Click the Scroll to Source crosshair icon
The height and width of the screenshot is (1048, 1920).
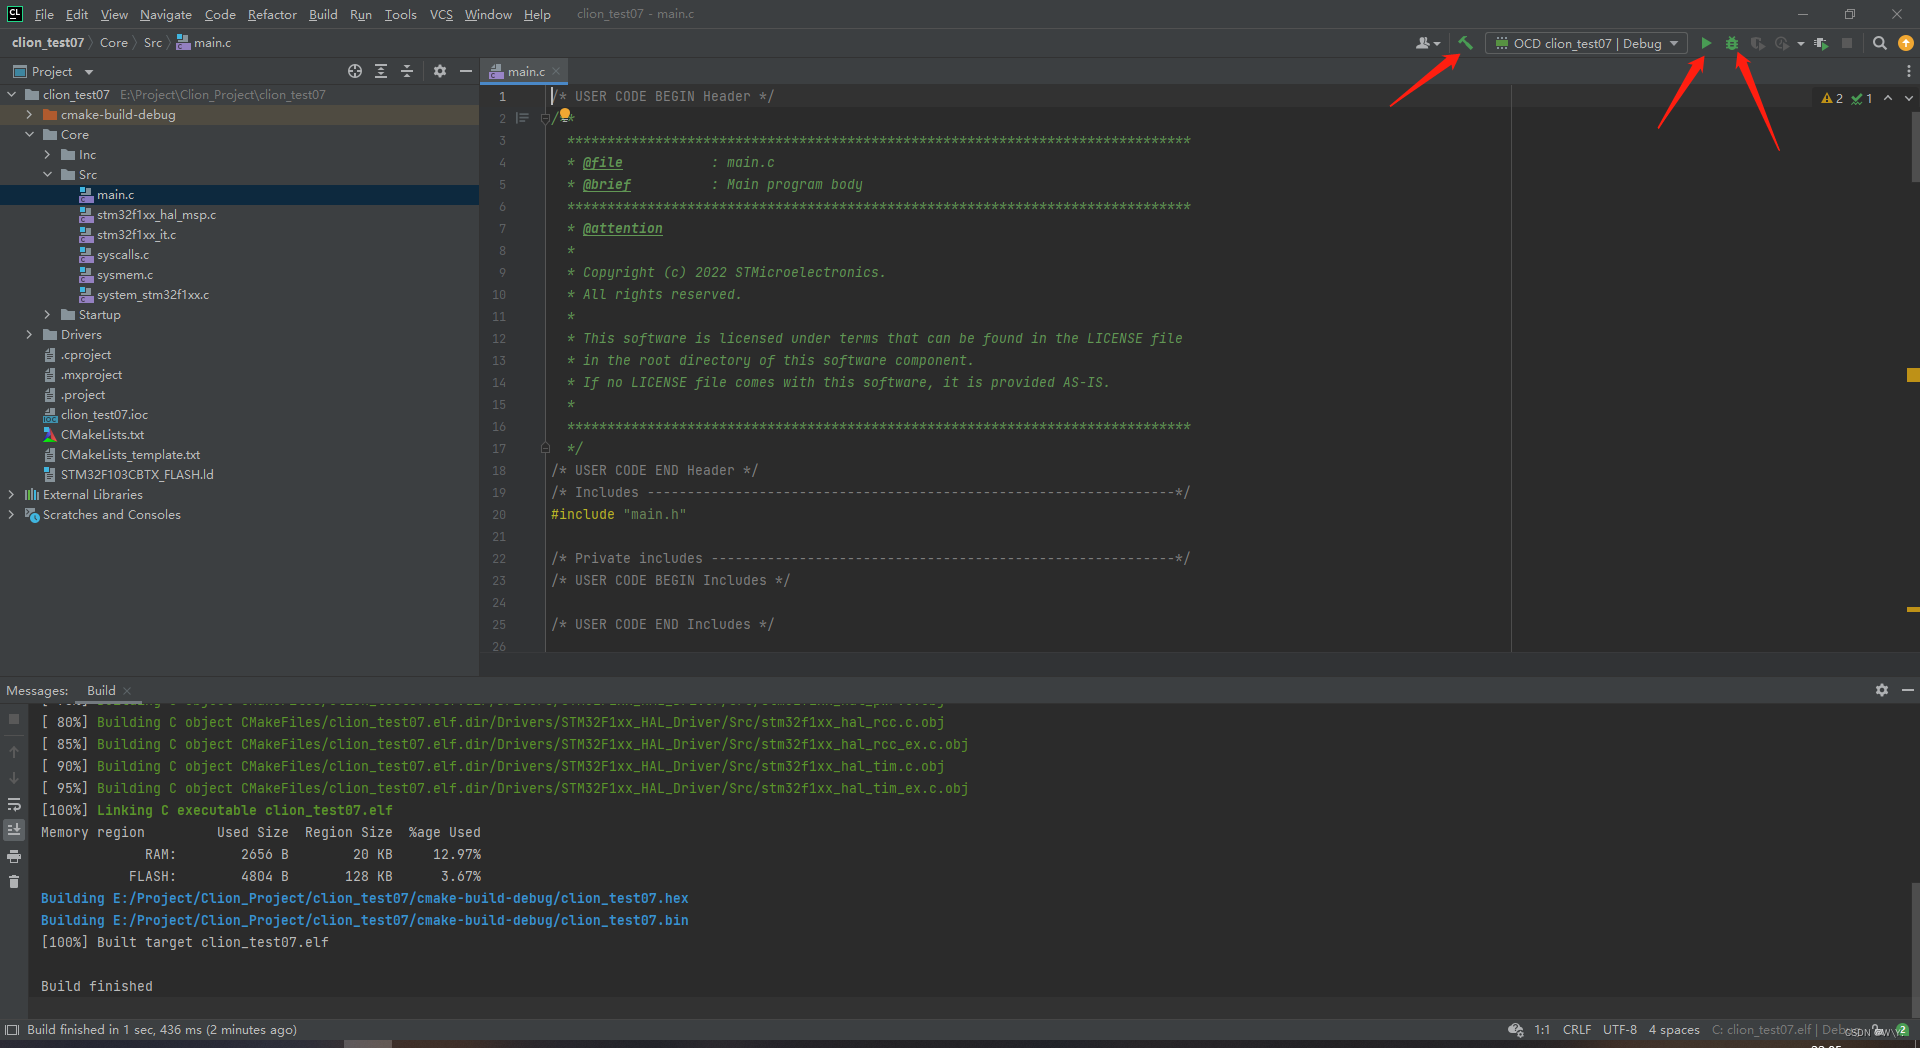(355, 71)
